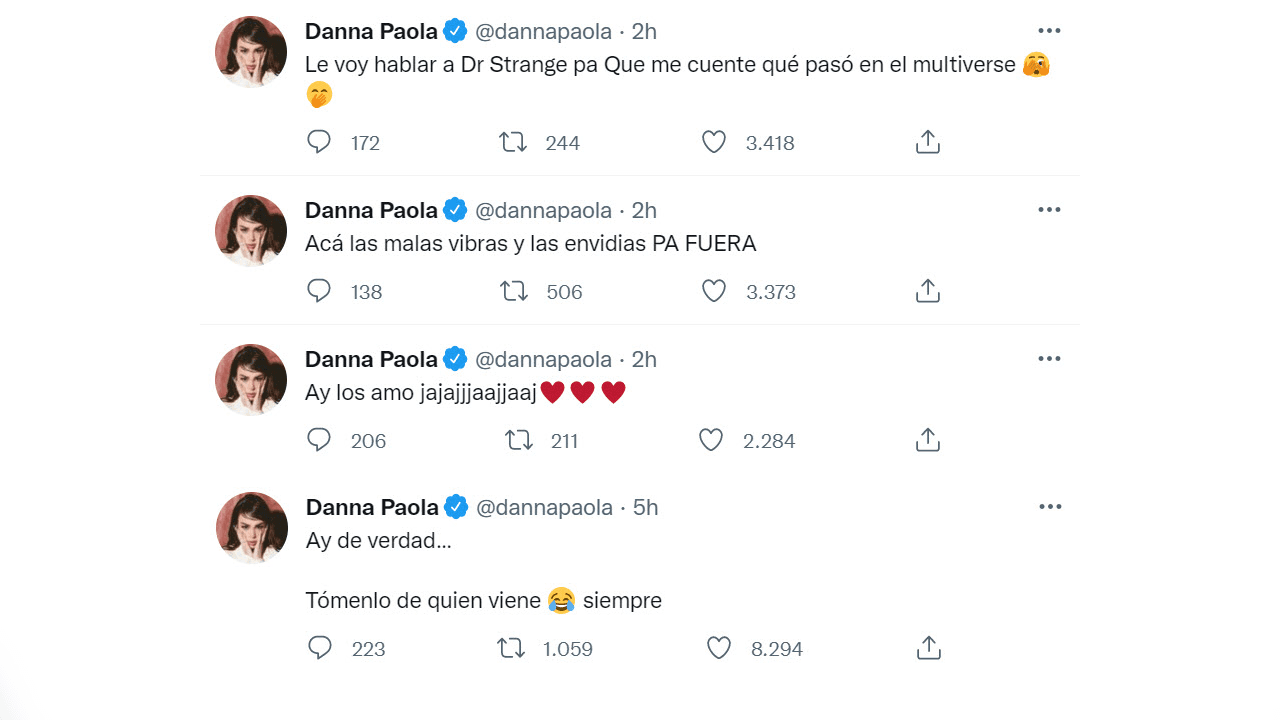
Task: Share the "Ay los amo" tweet
Action: click(927, 439)
